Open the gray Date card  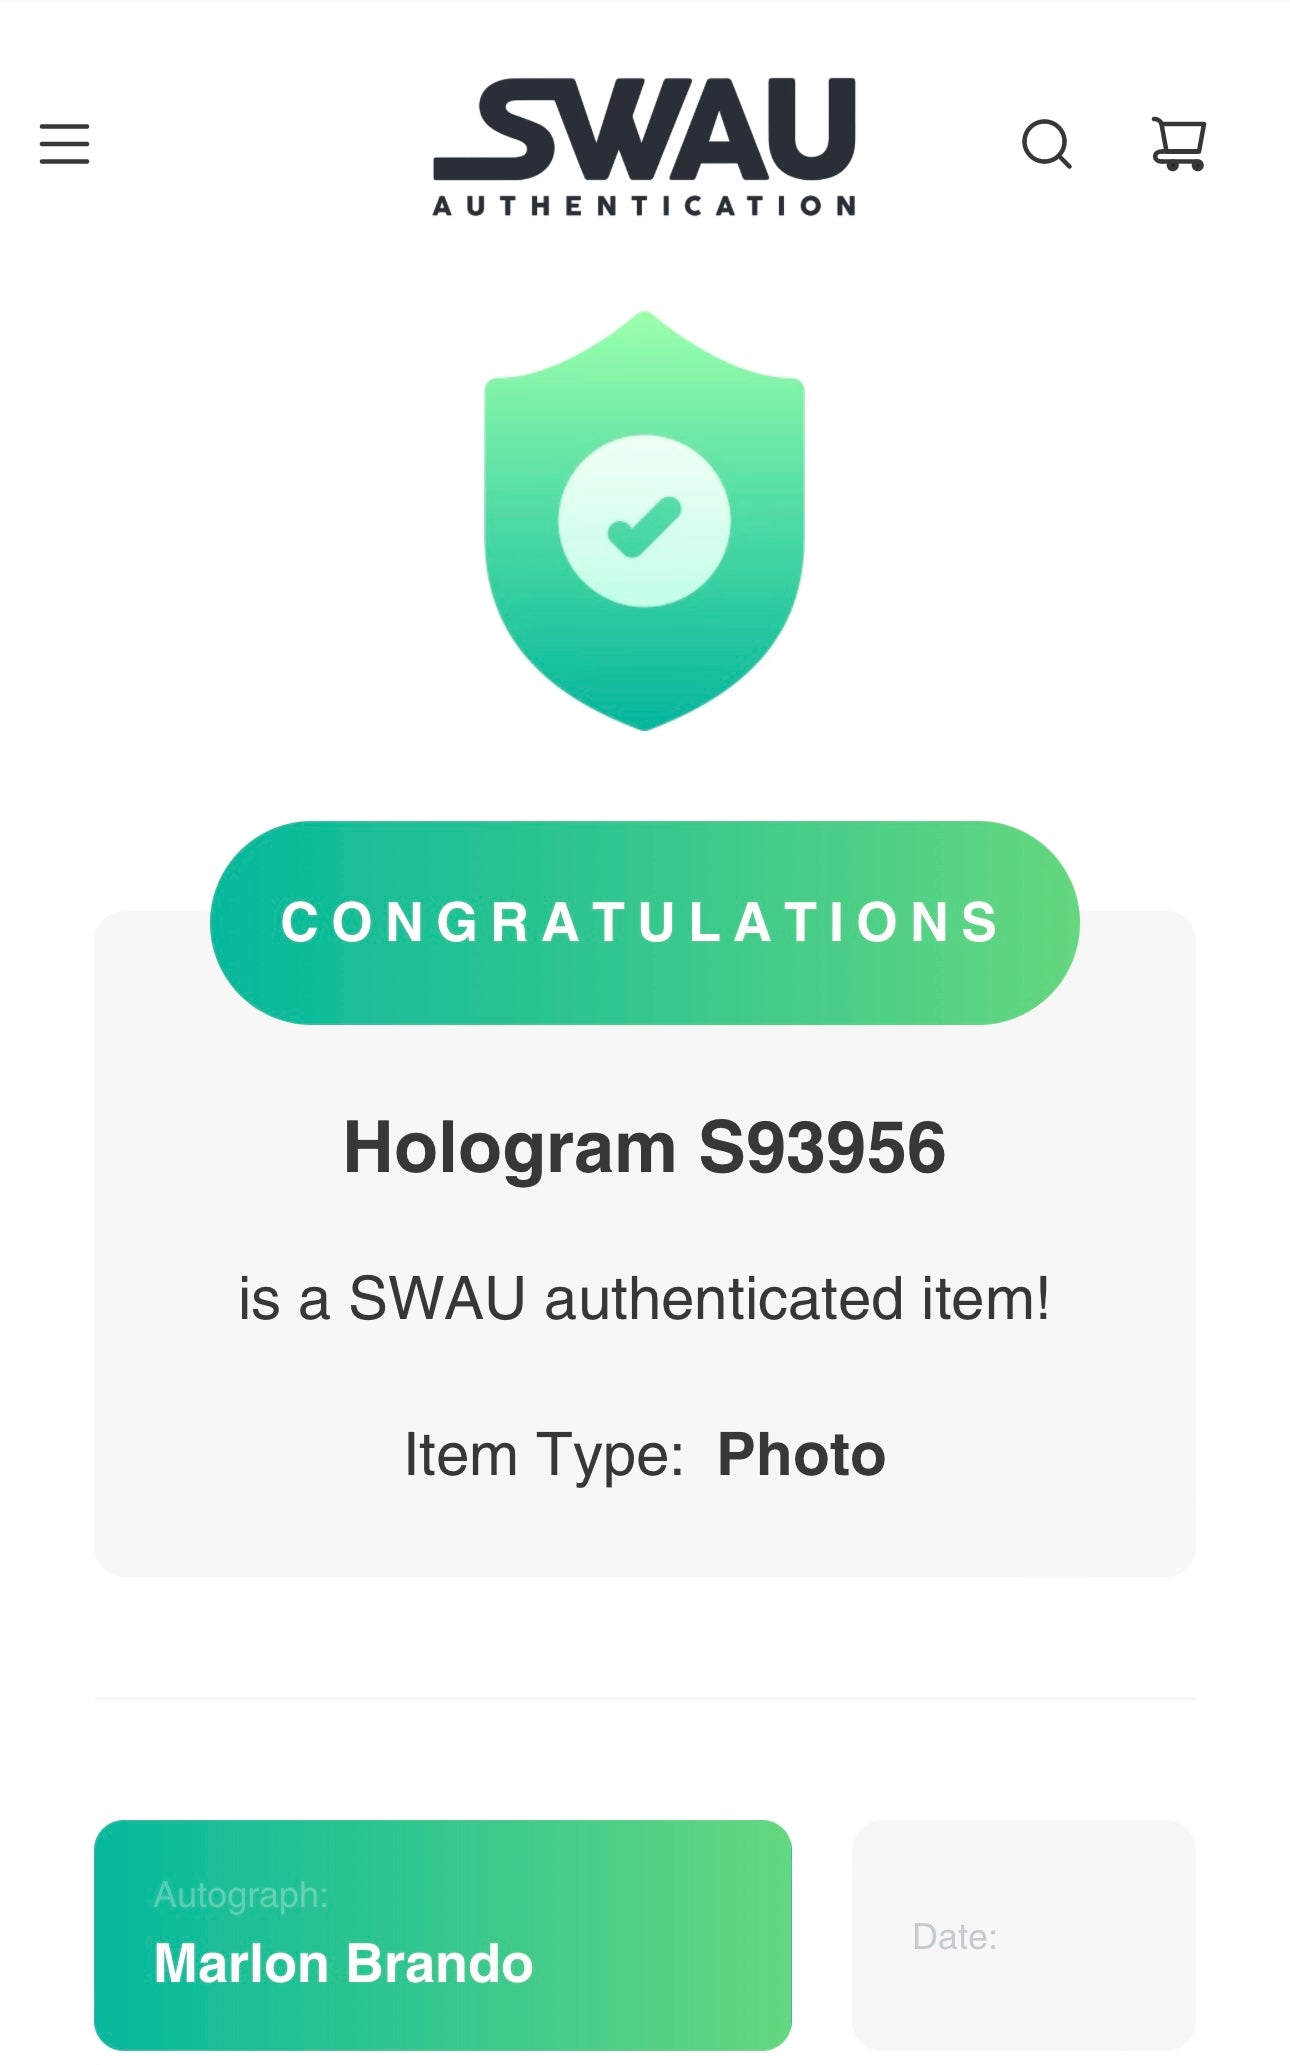coord(1024,1934)
